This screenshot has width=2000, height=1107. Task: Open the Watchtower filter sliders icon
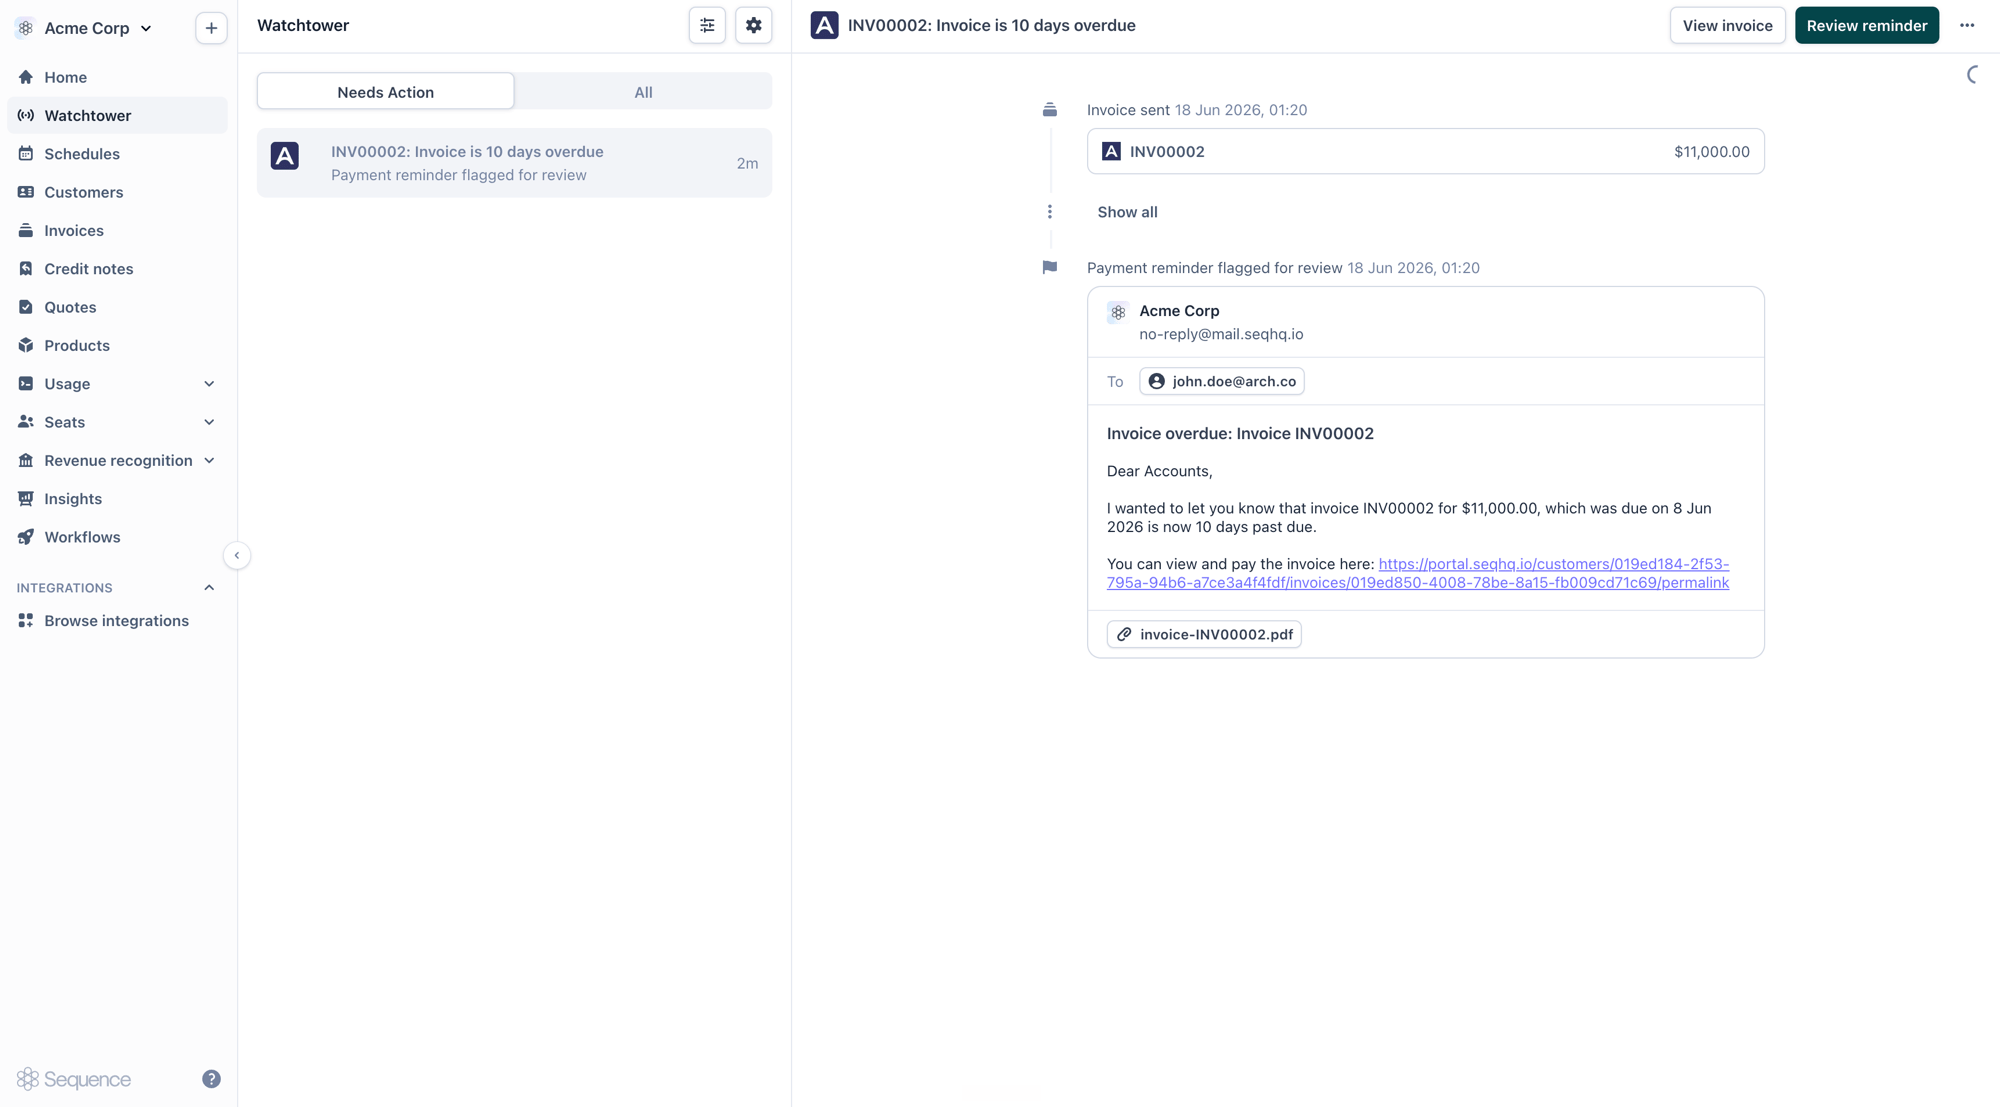pos(707,26)
